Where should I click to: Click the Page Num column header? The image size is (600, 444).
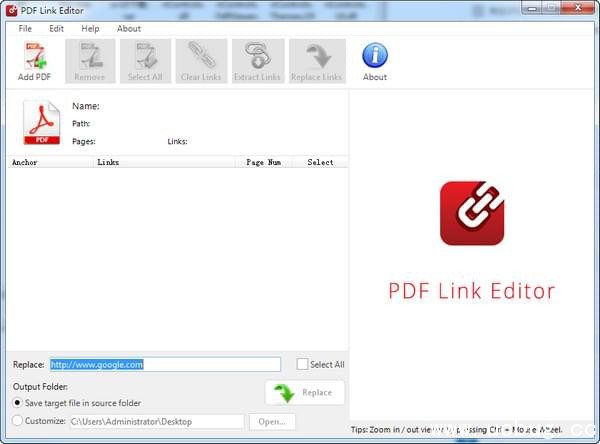(264, 162)
